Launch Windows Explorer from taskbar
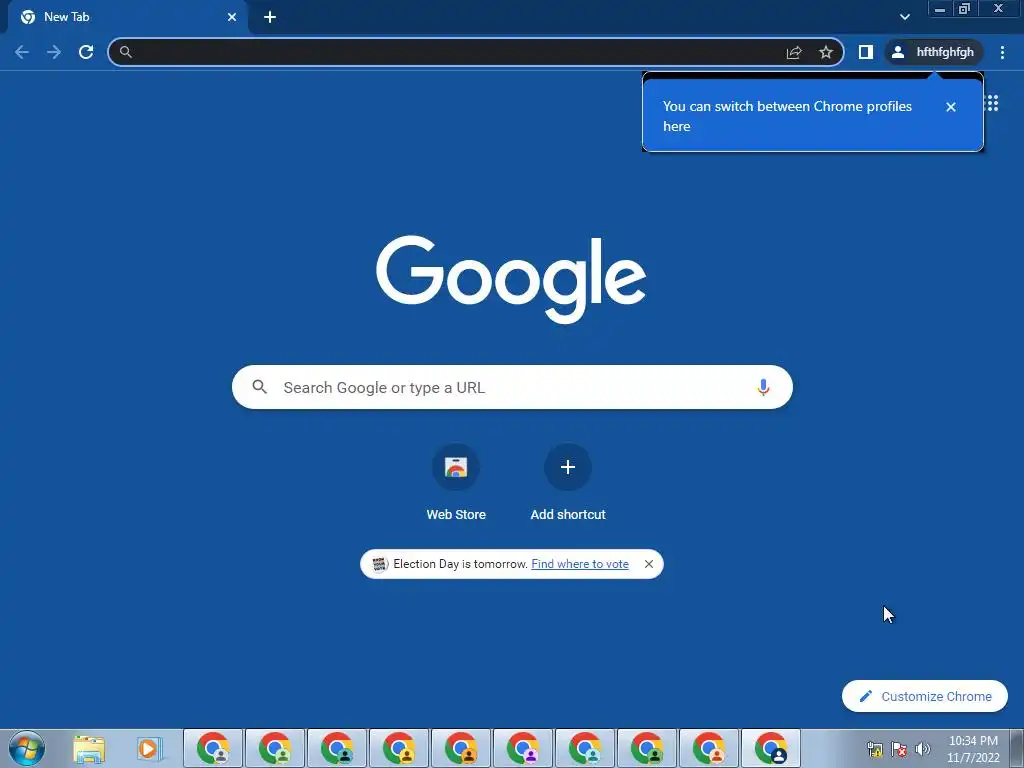 (89, 749)
